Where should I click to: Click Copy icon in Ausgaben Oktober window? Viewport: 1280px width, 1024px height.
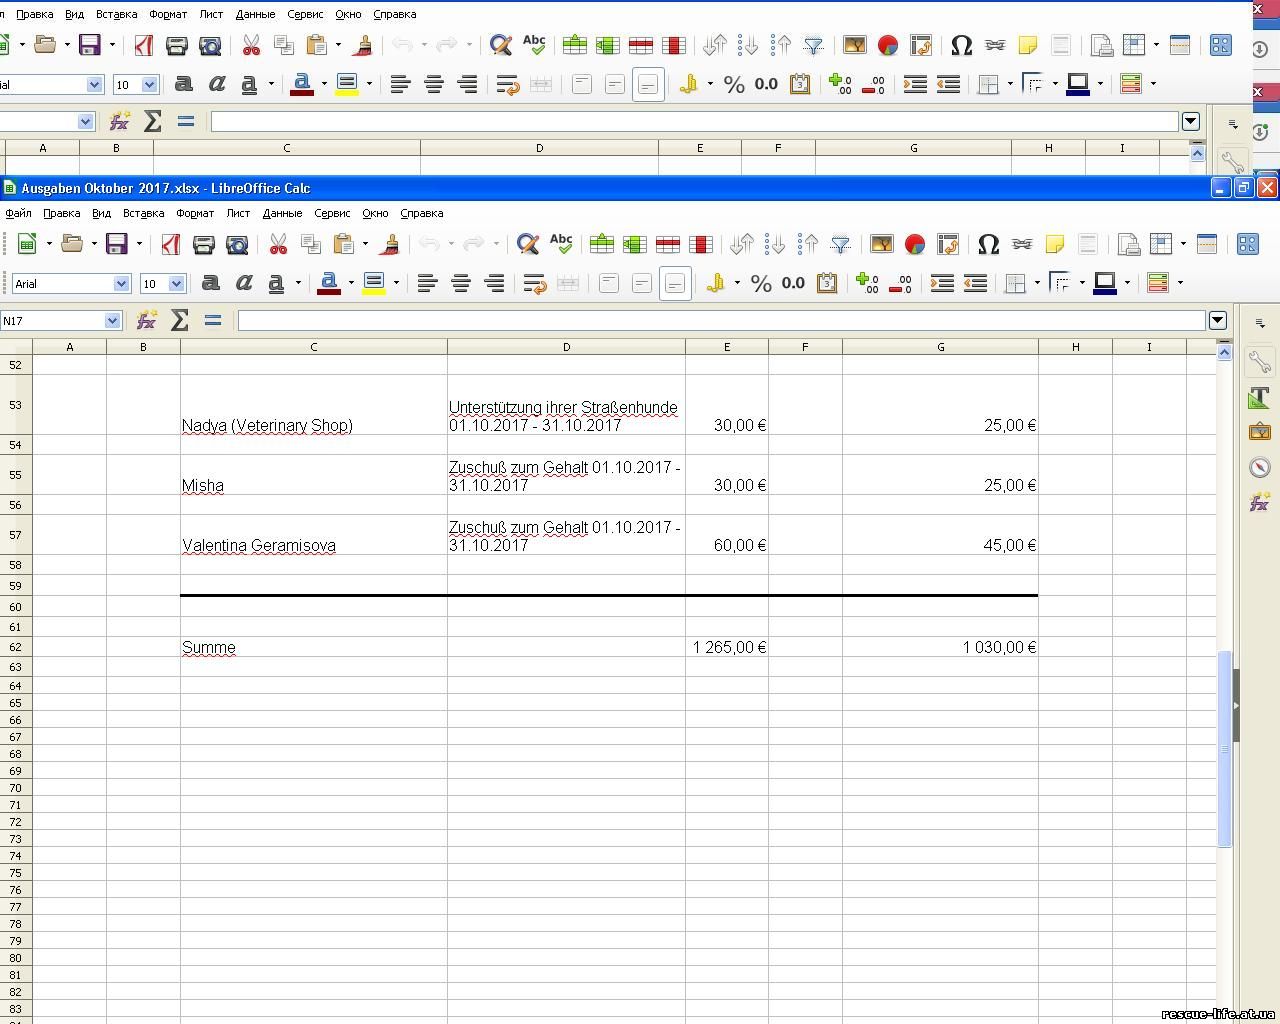click(x=311, y=244)
